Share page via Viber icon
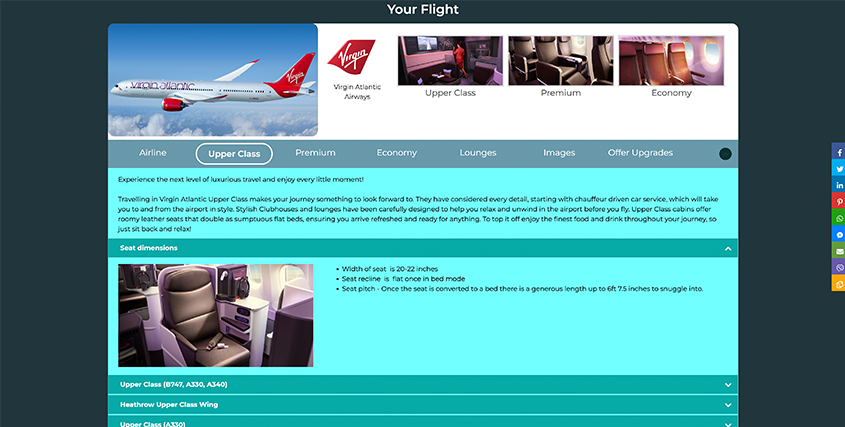 pyautogui.click(x=839, y=267)
